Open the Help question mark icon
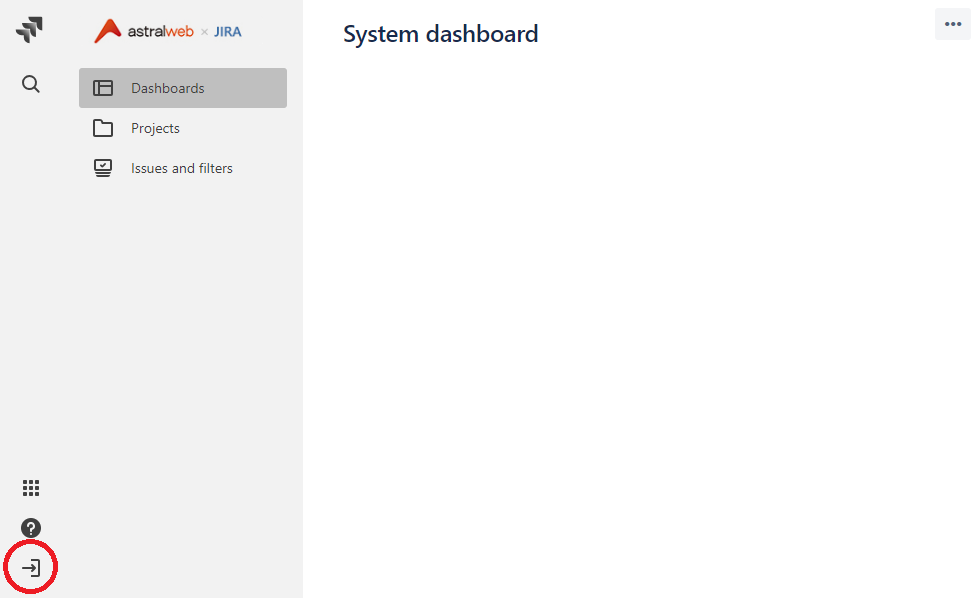This screenshot has width=979, height=598. point(31,528)
